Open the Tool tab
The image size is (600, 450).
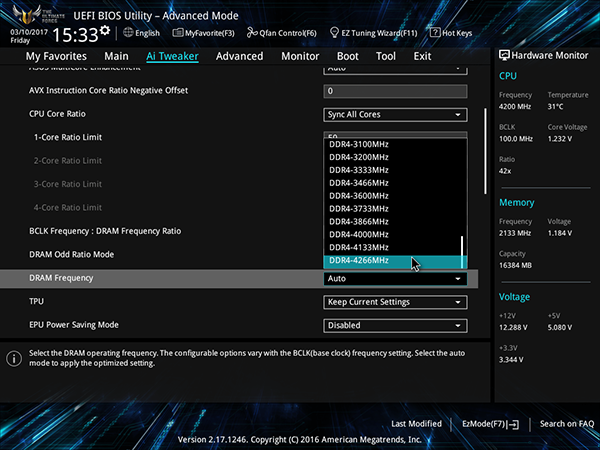point(386,56)
